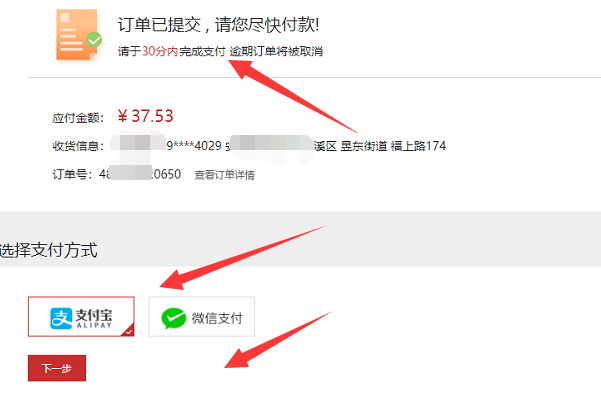Choose the 微信支付 payment option box
The image size is (601, 402).
pyautogui.click(x=202, y=317)
